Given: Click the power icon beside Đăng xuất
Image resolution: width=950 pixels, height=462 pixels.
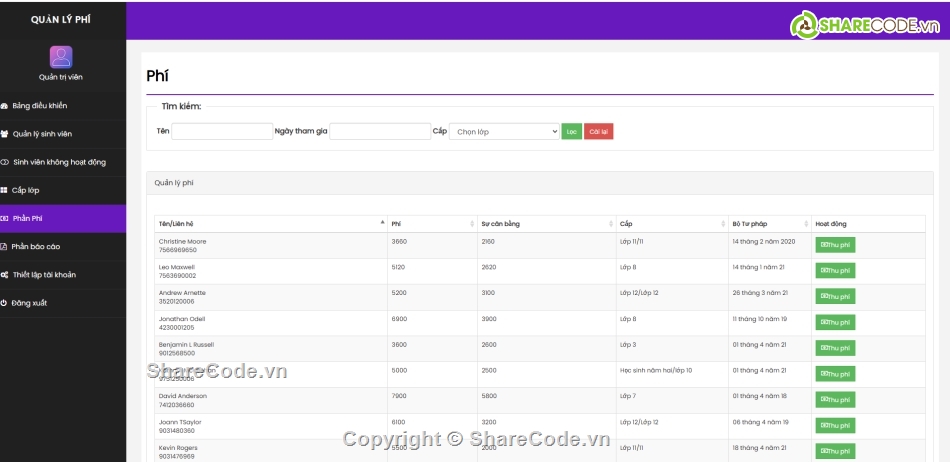Looking at the screenshot, I should click(x=4, y=303).
